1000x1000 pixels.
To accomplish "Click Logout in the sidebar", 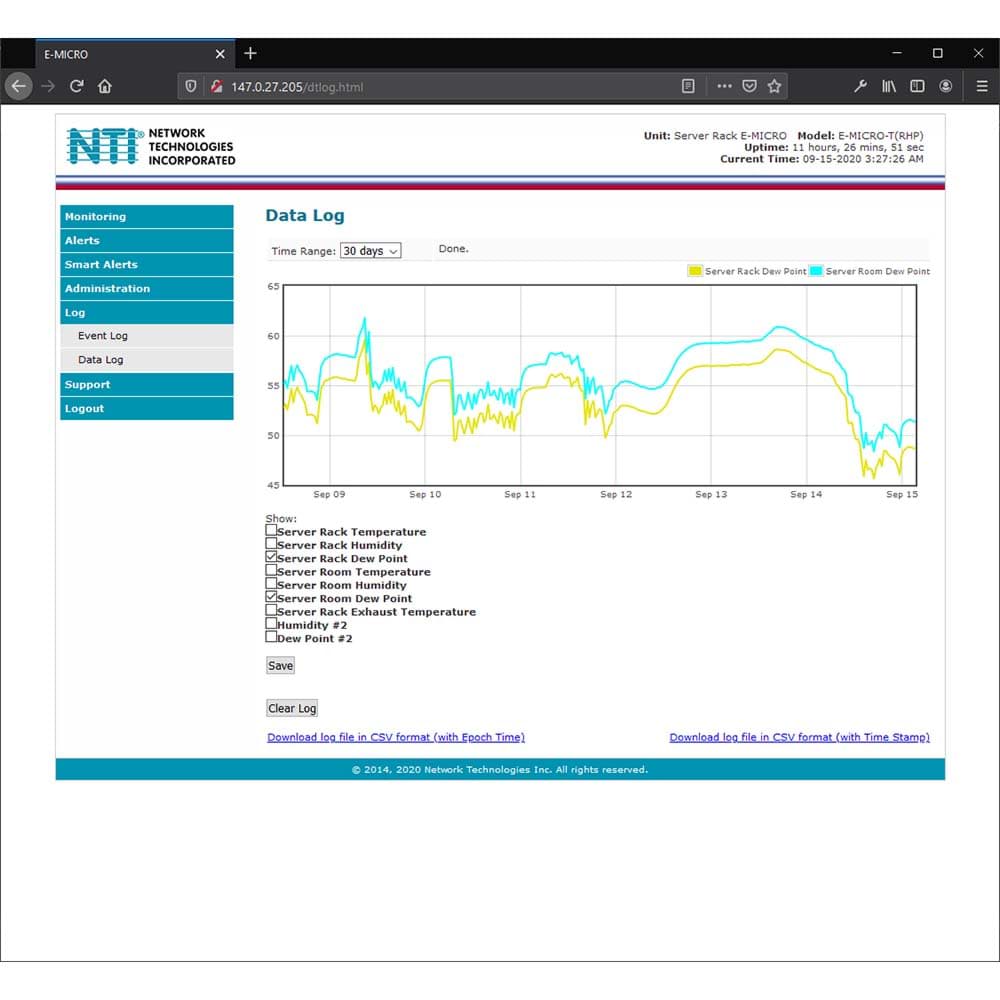I will click(147, 409).
